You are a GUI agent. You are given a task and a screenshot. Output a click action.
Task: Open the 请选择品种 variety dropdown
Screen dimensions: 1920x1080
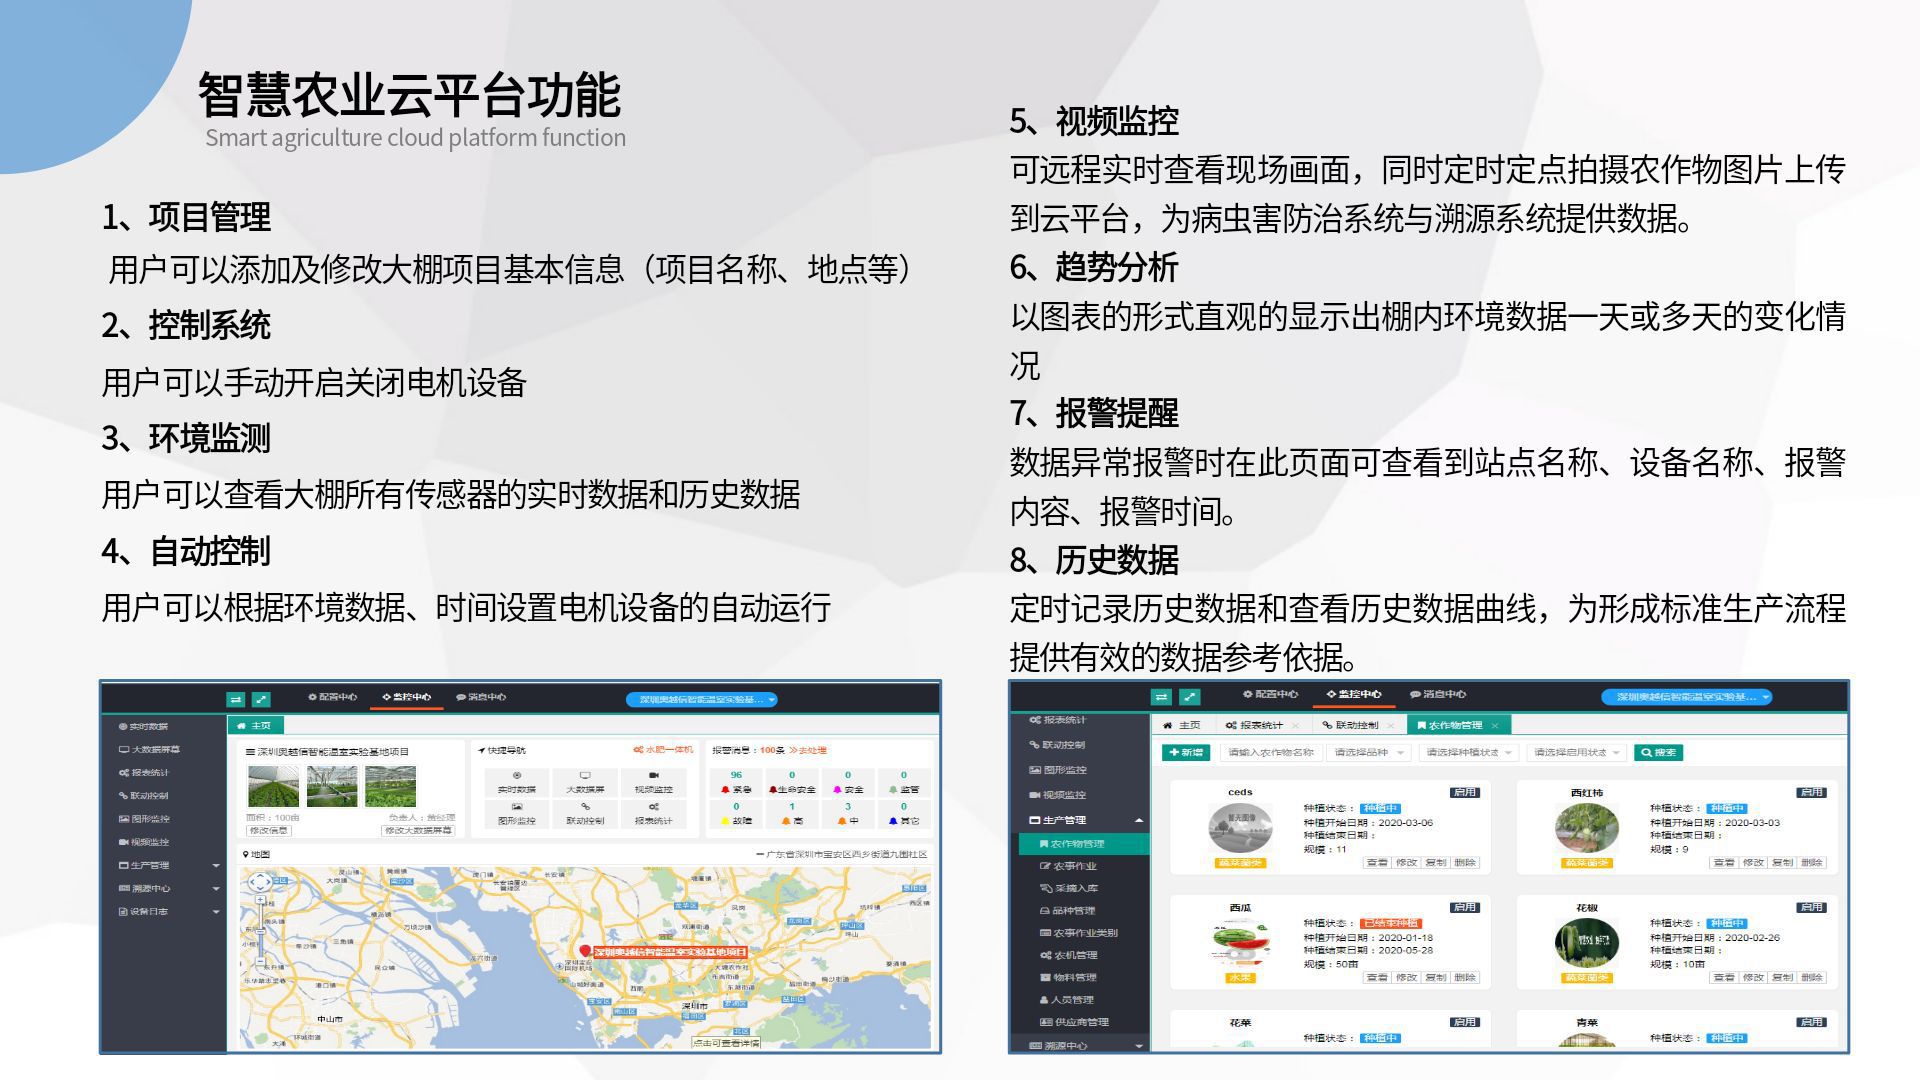[x=1369, y=753]
